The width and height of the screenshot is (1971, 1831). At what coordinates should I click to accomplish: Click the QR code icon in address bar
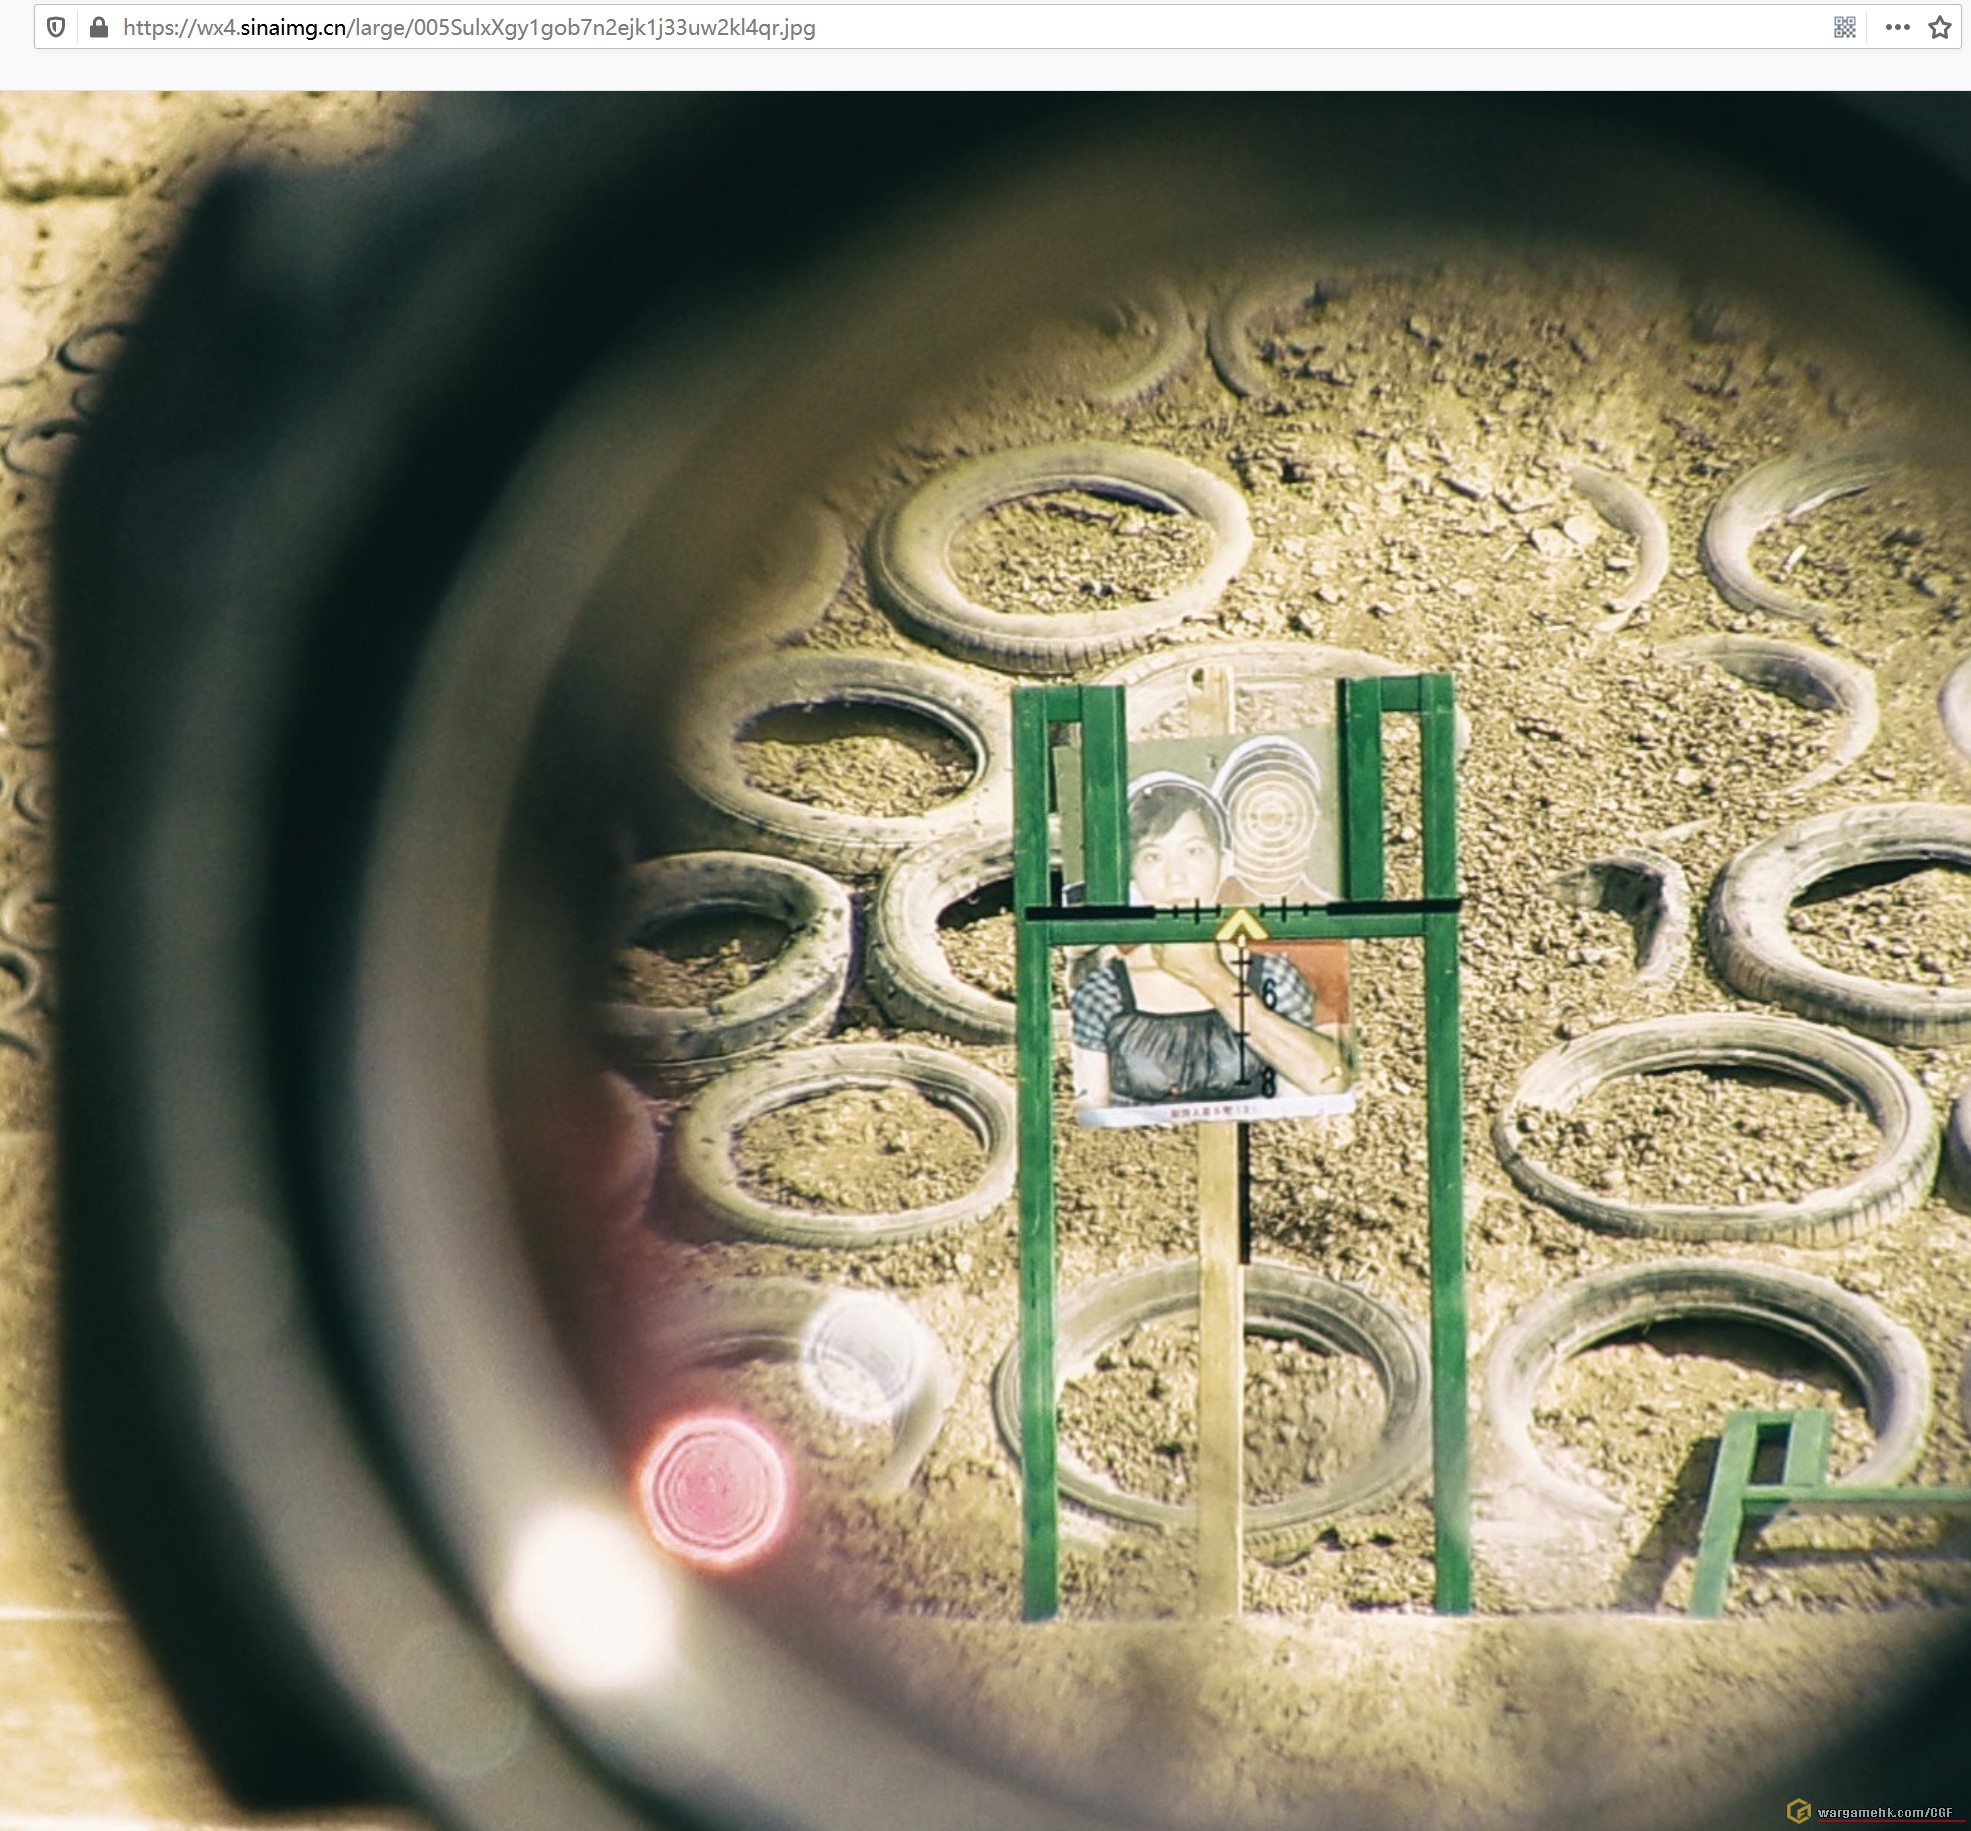(x=1845, y=27)
